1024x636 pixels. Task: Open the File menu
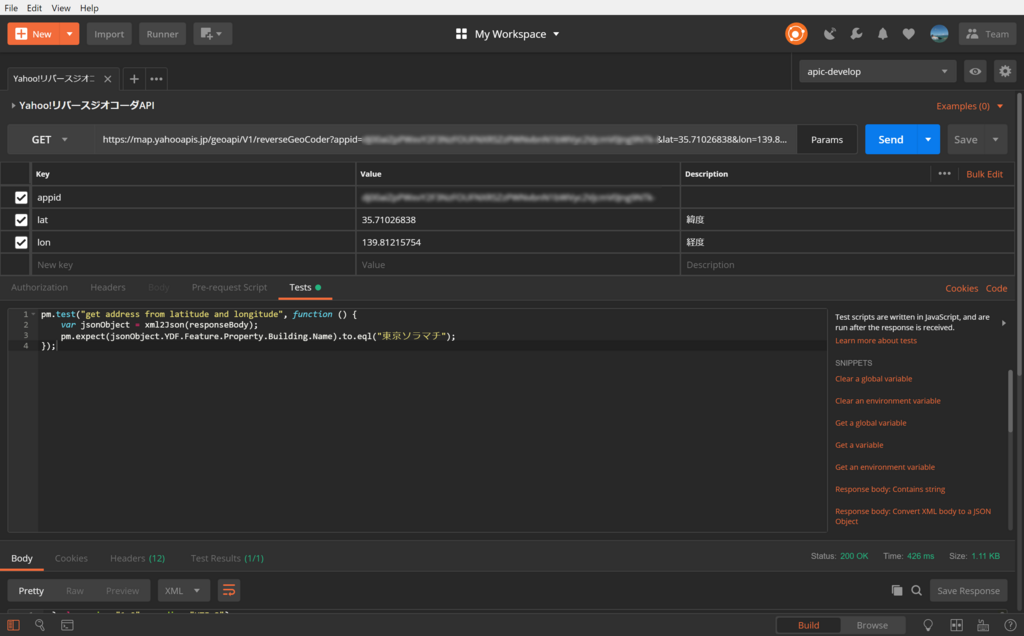(11, 8)
